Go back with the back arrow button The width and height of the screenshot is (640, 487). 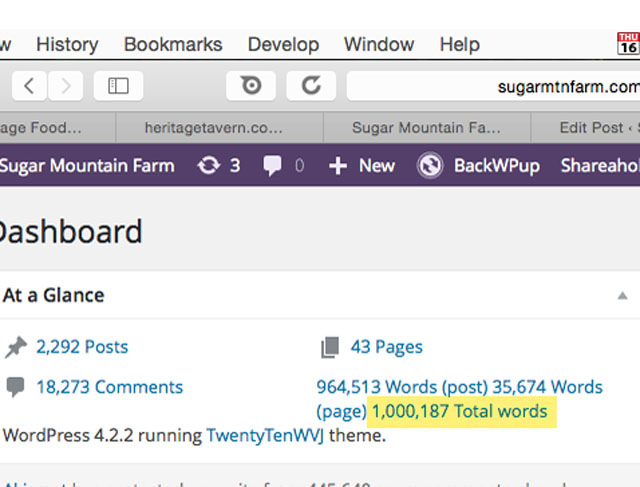(x=29, y=86)
